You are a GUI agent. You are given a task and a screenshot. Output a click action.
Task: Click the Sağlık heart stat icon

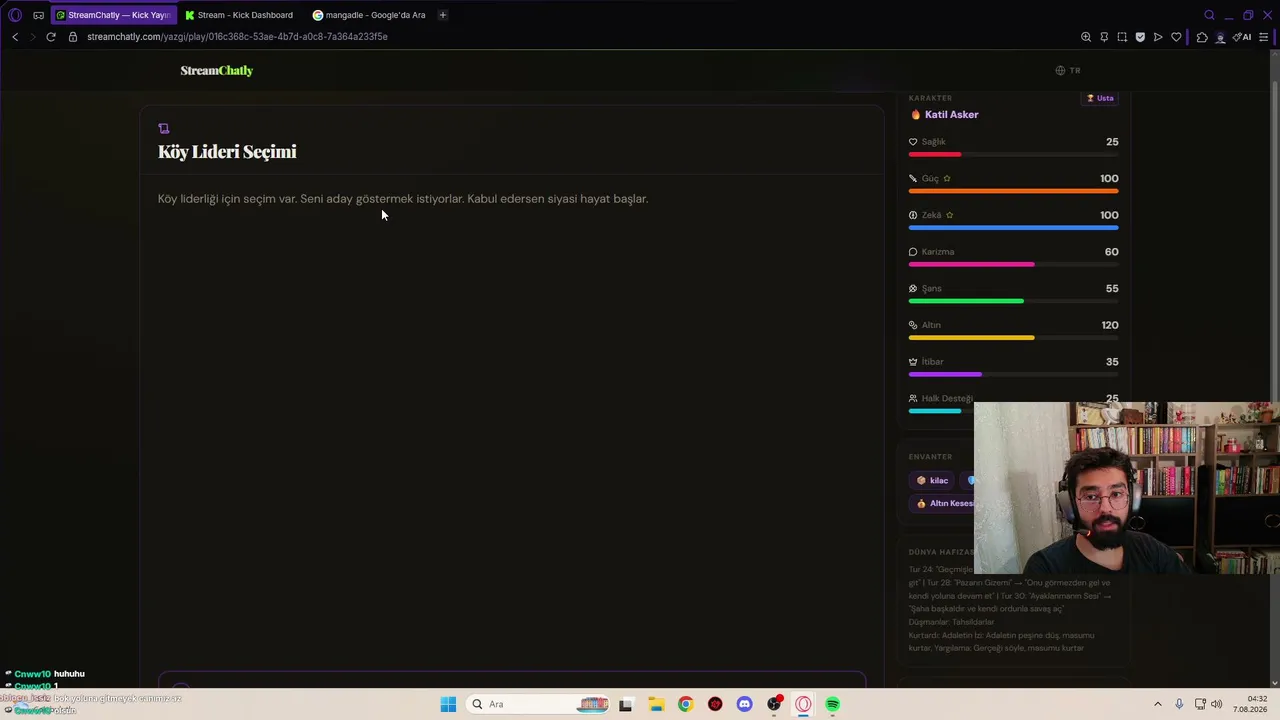(913, 142)
